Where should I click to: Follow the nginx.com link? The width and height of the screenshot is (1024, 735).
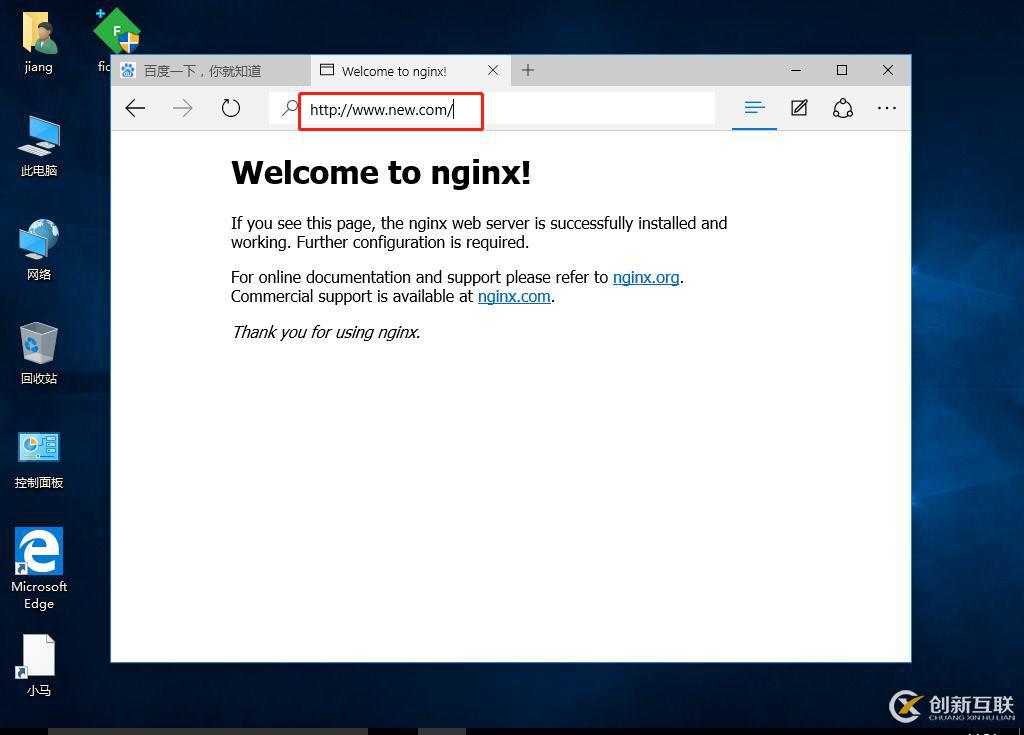514,297
